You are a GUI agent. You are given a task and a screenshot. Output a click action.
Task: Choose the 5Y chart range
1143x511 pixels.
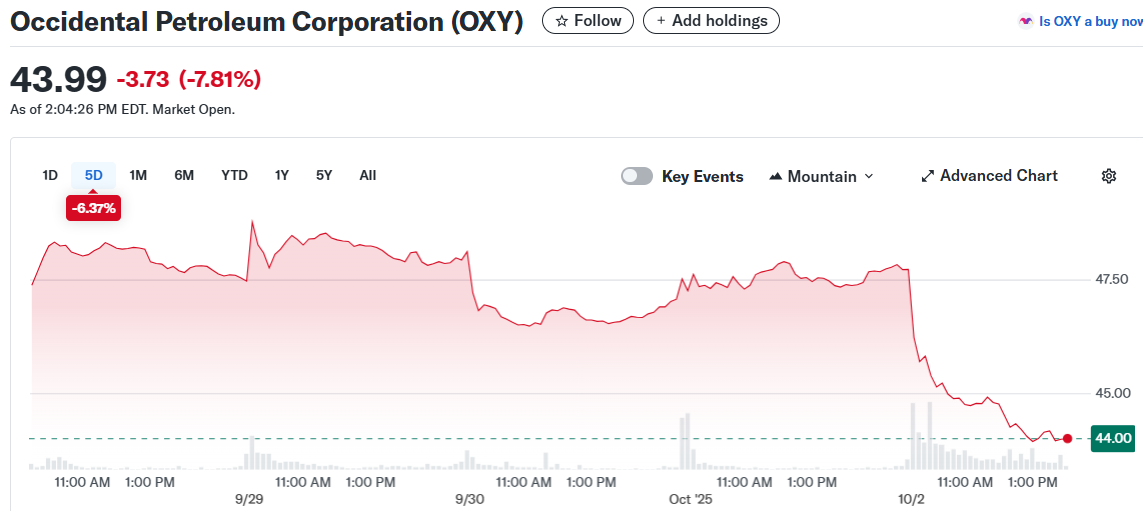(x=324, y=175)
